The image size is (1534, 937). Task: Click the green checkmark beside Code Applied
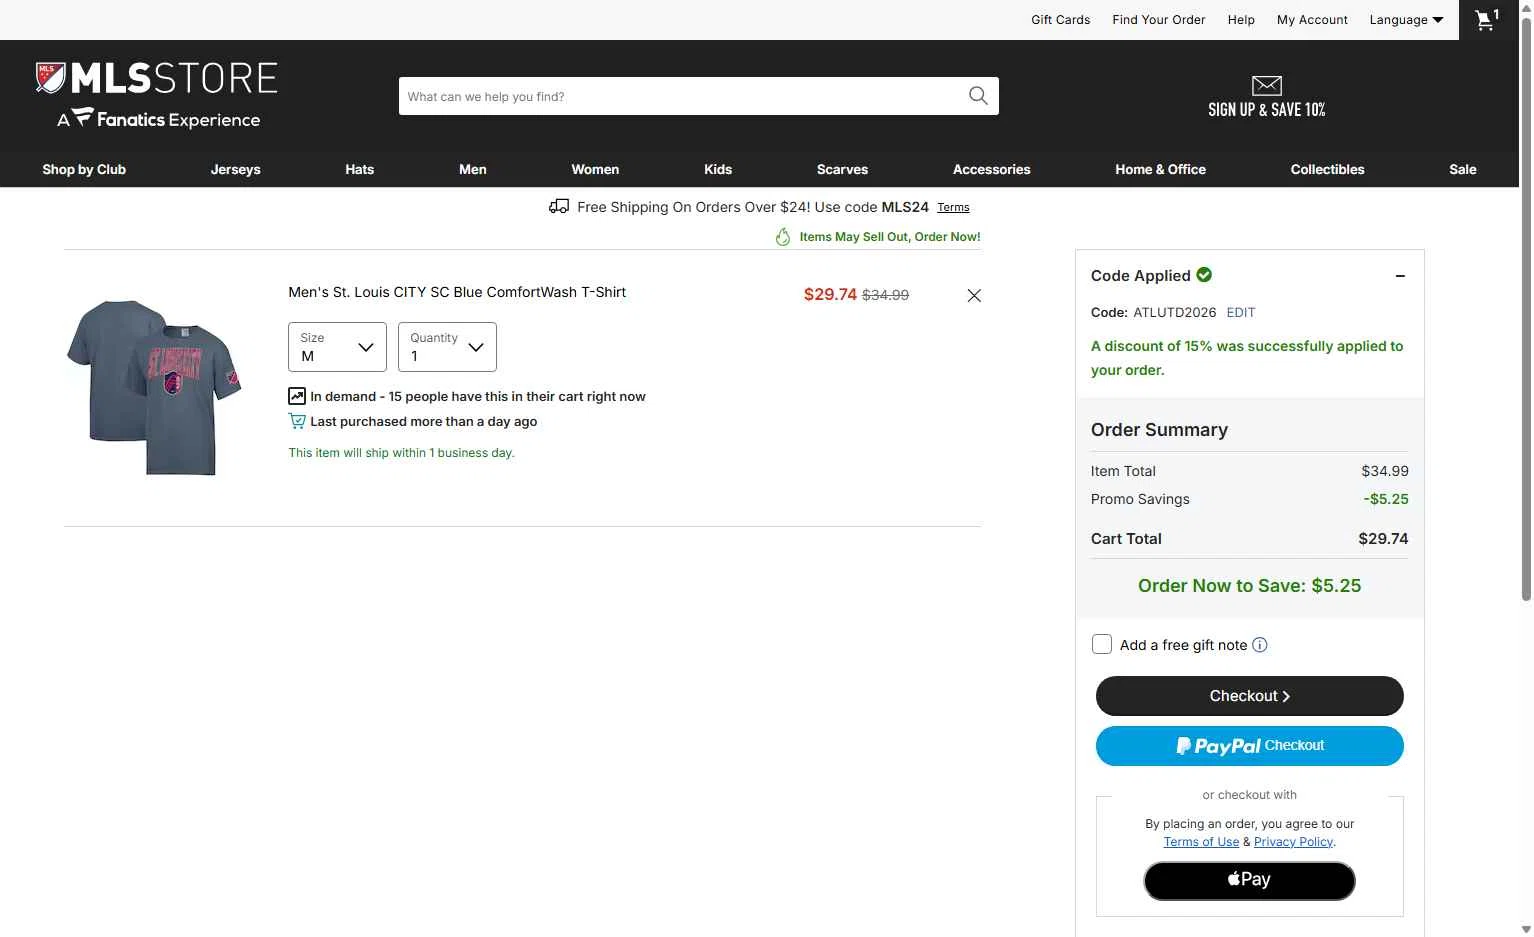click(x=1204, y=274)
